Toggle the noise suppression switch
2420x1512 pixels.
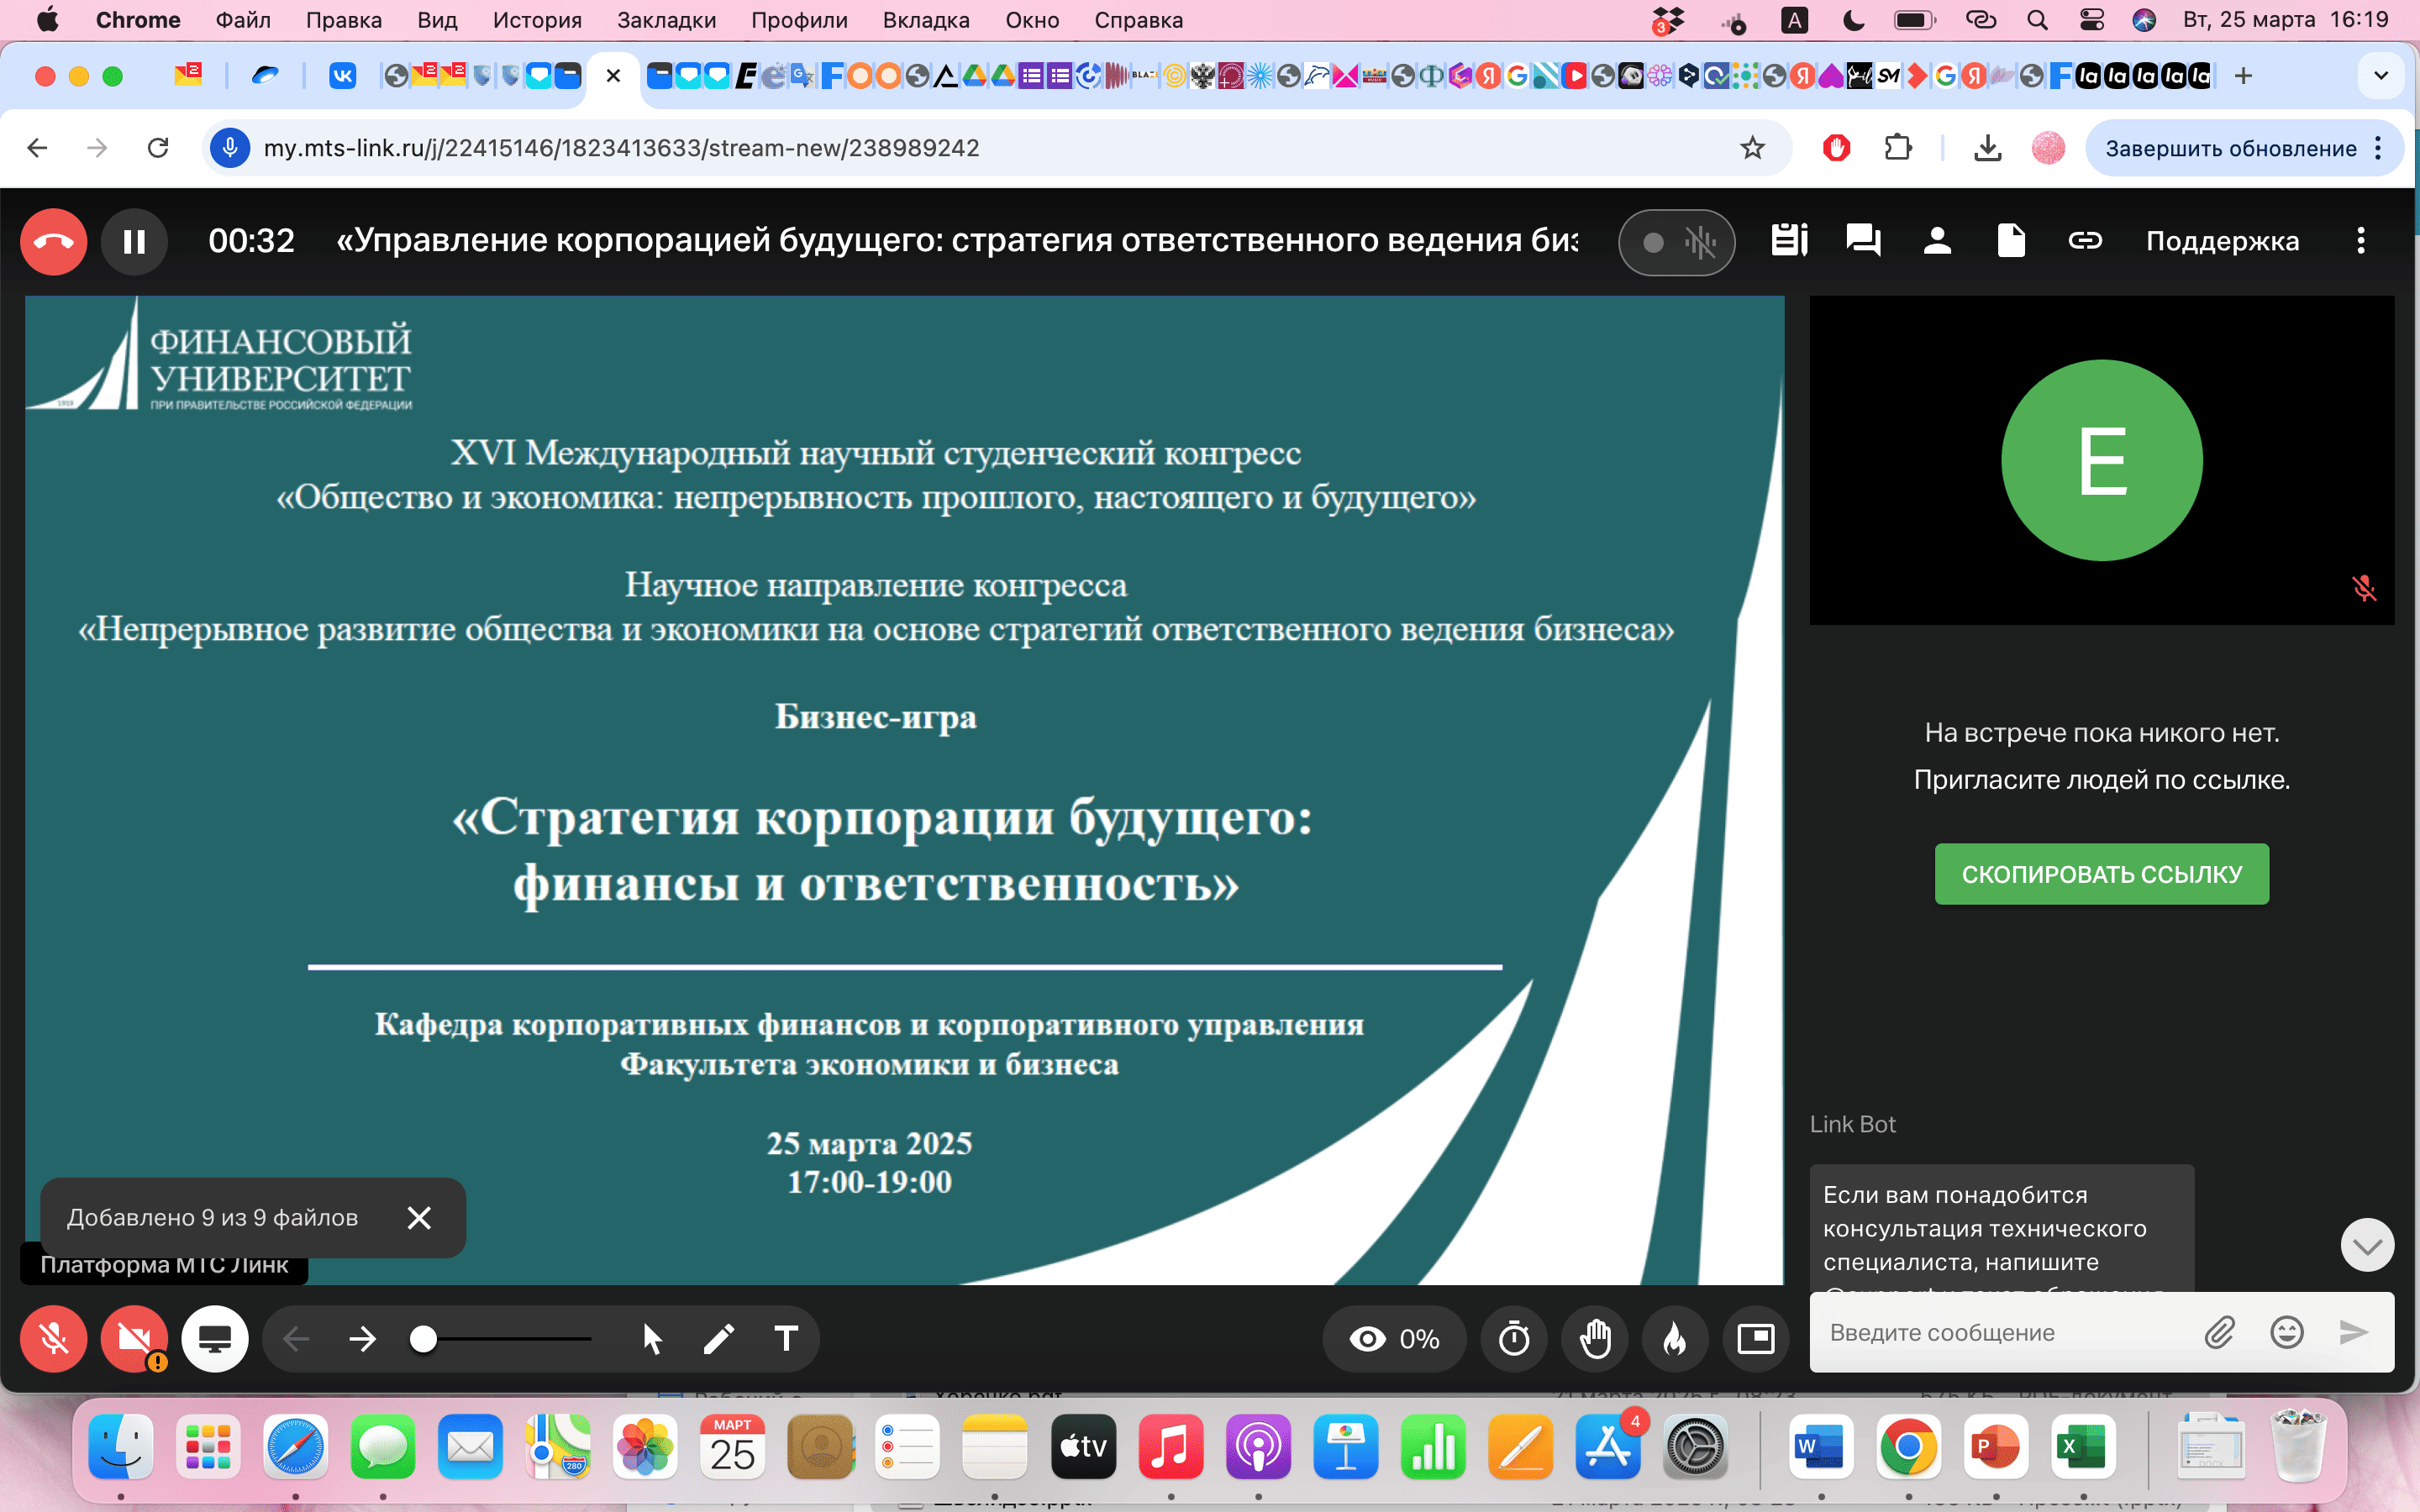1676,242
